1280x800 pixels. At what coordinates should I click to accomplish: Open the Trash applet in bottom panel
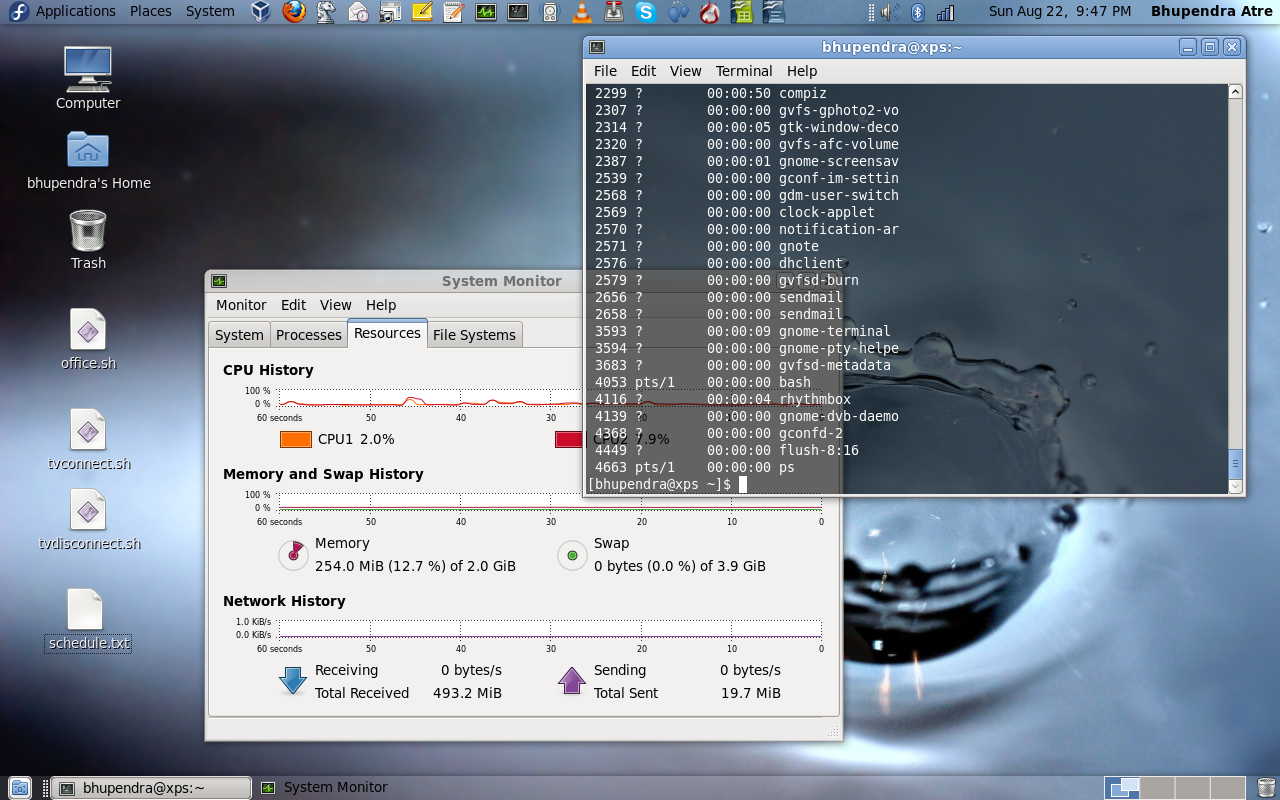[x=1266, y=788]
